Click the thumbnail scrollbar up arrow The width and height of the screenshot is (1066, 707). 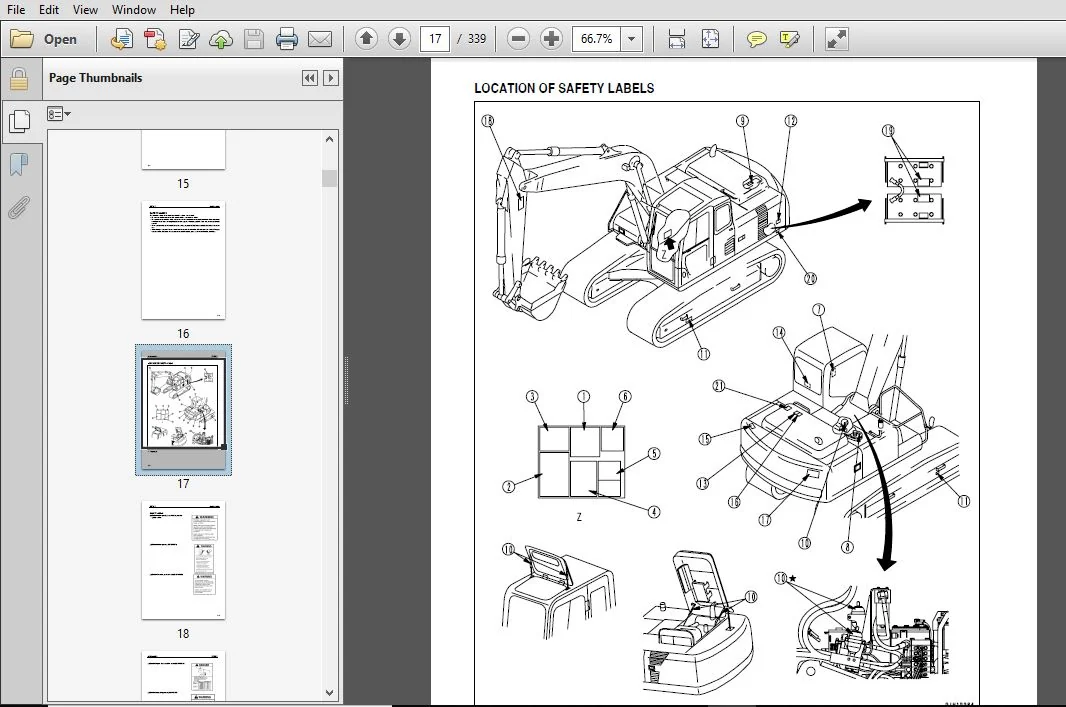tap(330, 139)
